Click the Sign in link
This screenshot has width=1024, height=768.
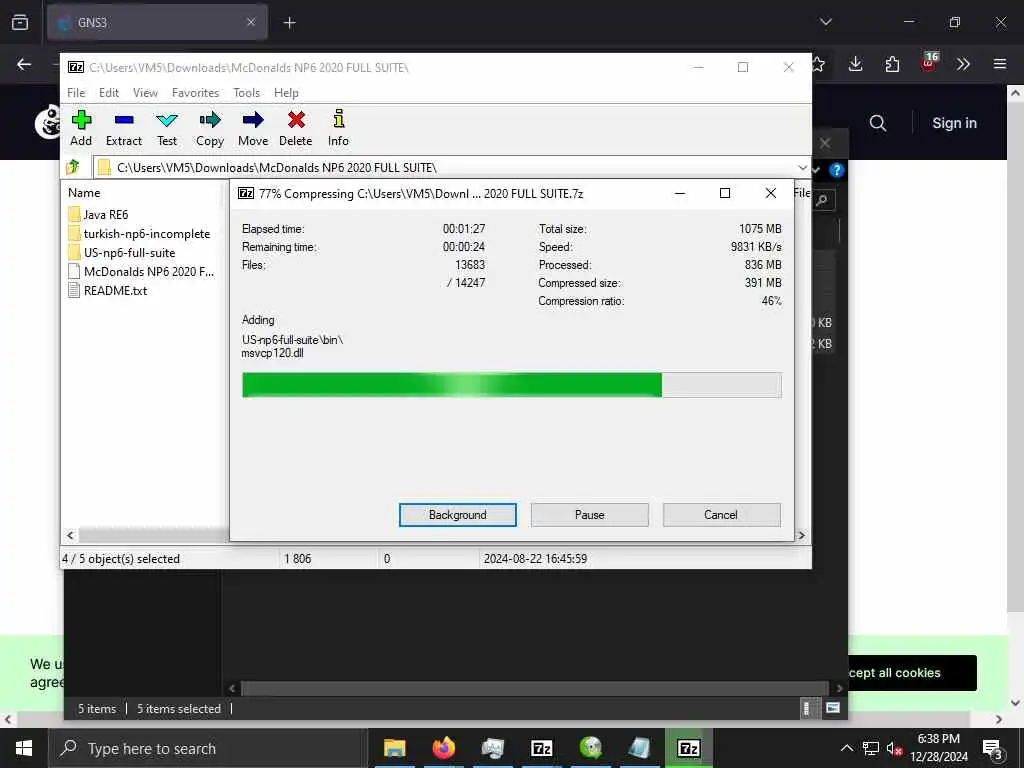(954, 123)
